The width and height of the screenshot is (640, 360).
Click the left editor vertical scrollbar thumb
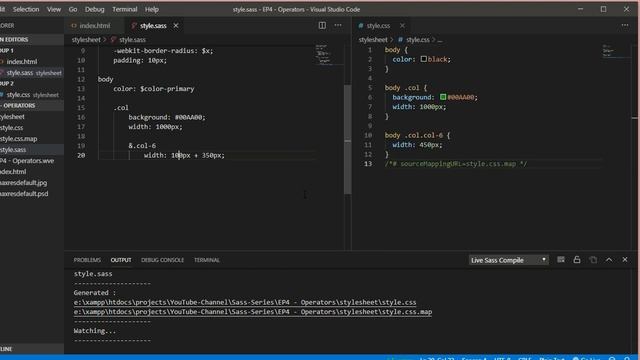(x=347, y=139)
